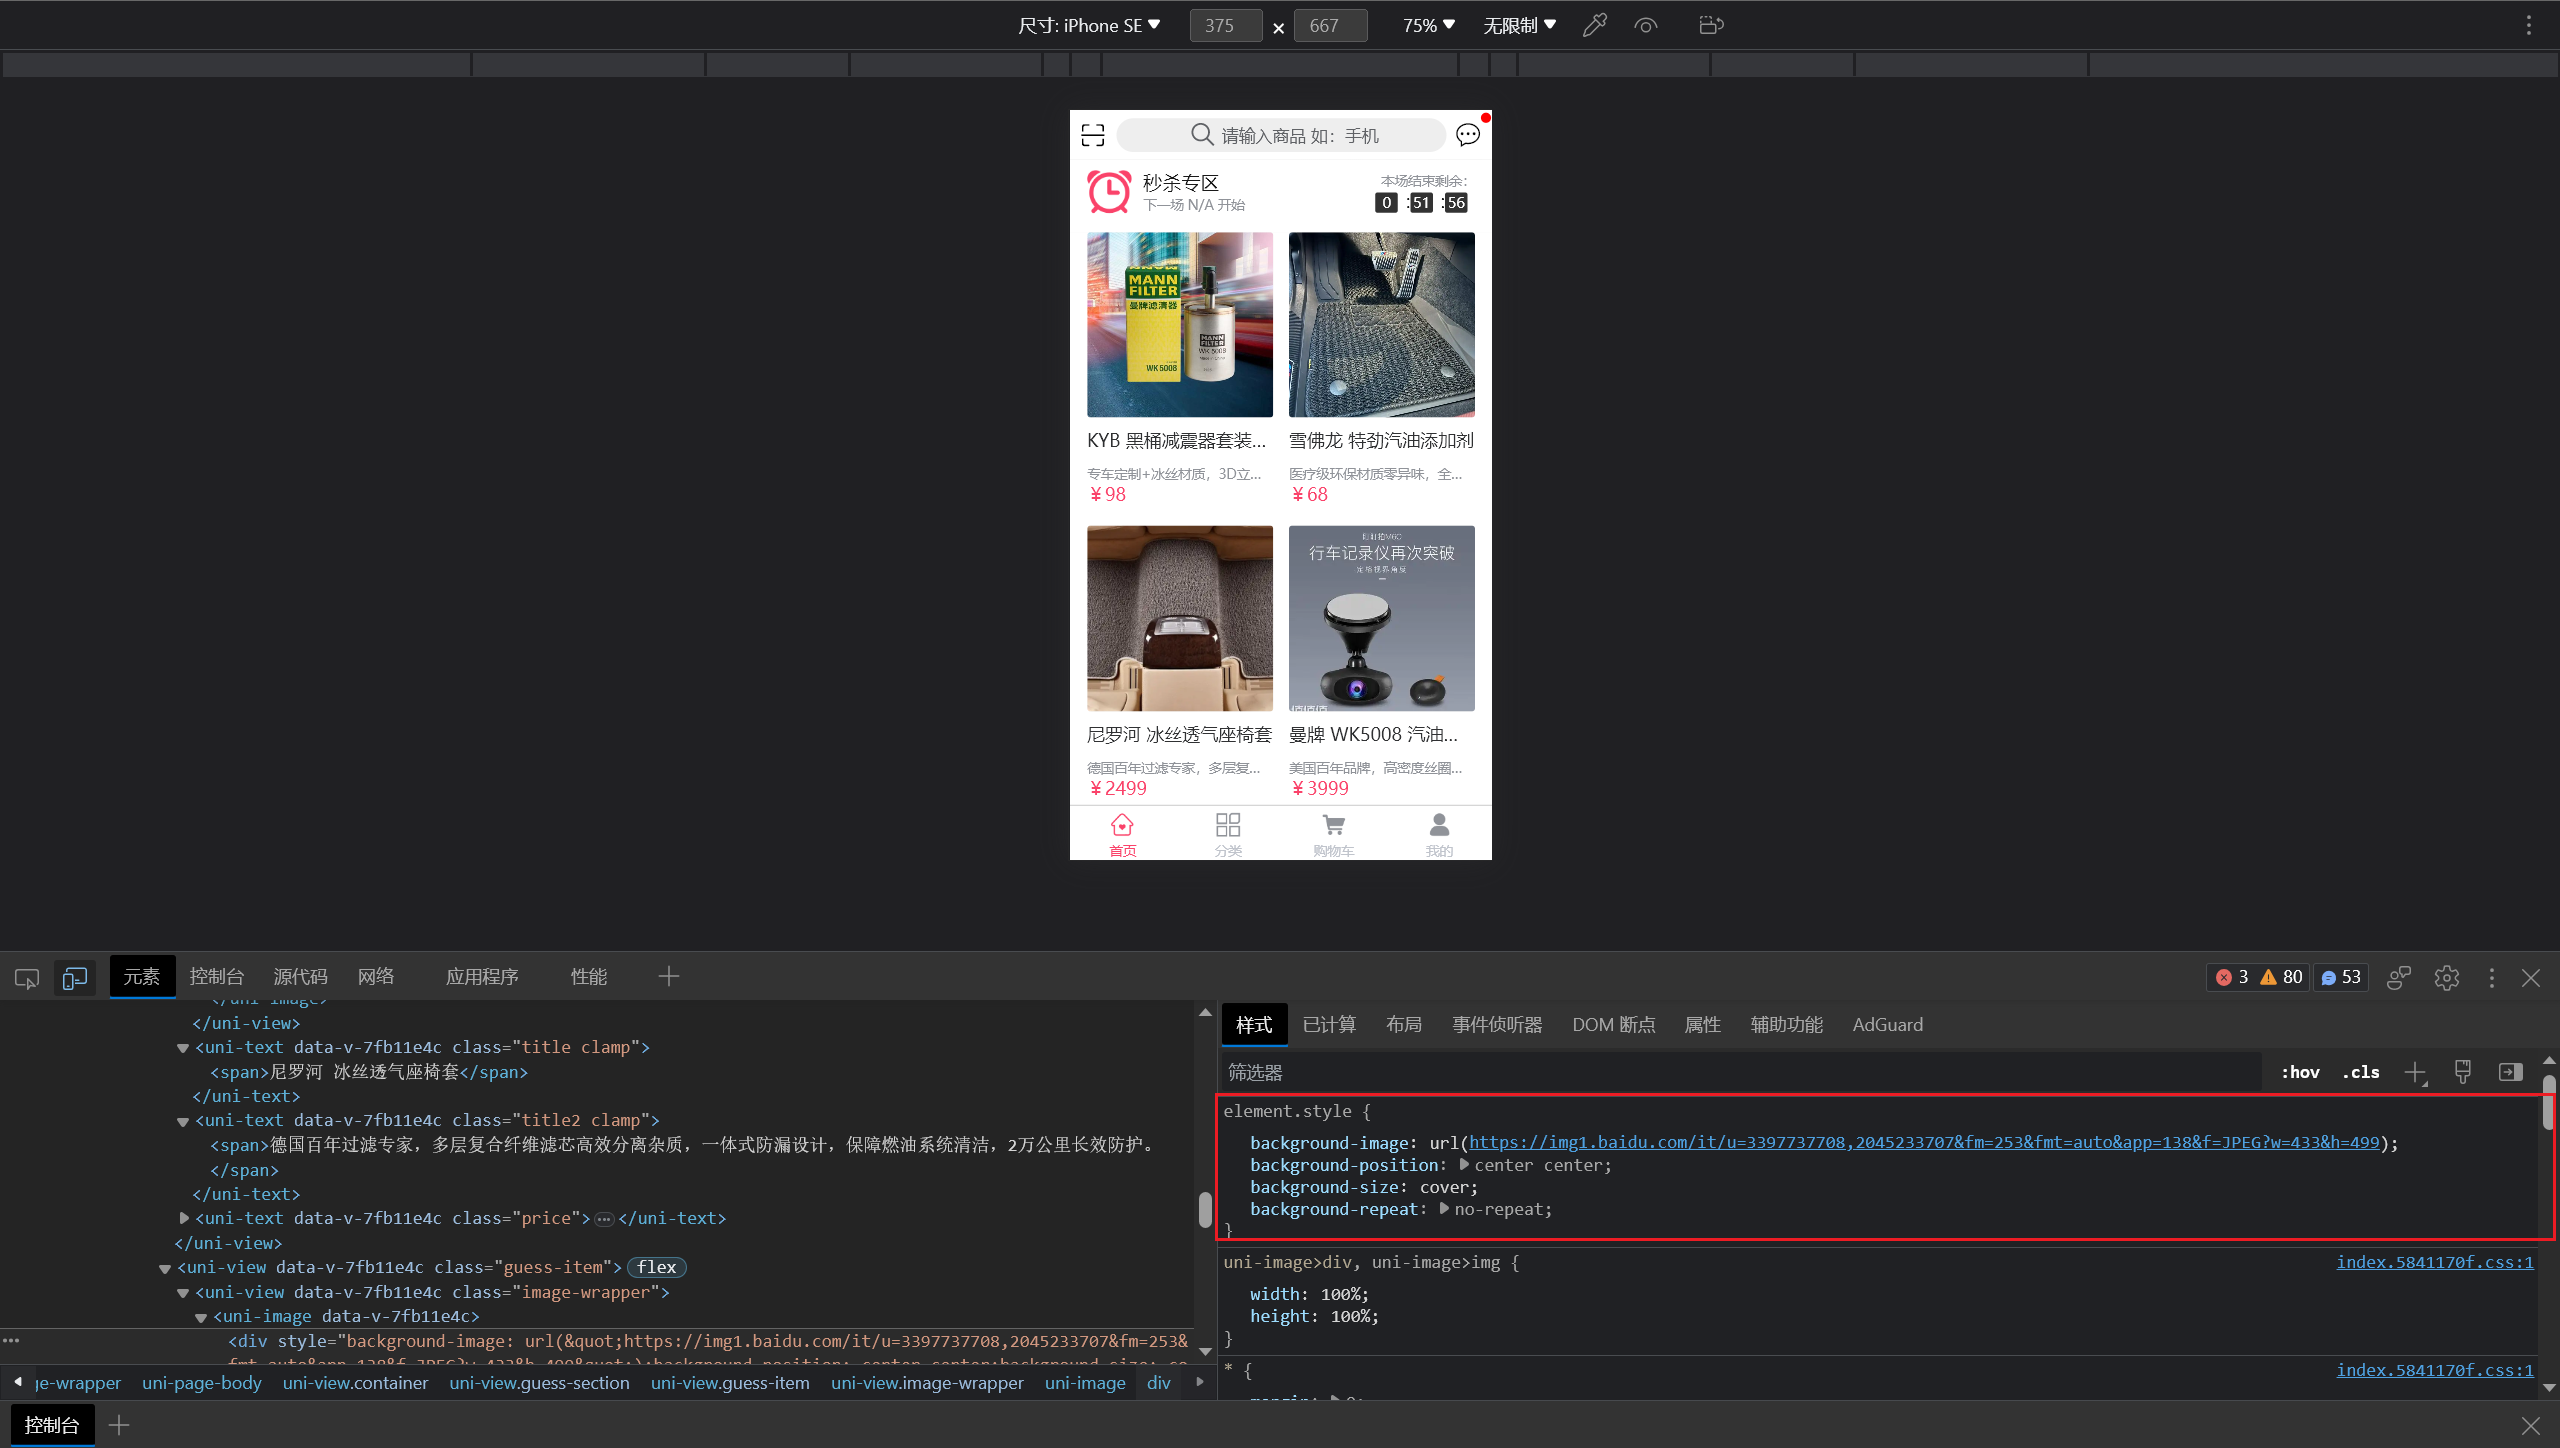Viewport: 2560px width, 1448px height.
Task: Switch to the 性能 performance tab
Action: tap(589, 976)
